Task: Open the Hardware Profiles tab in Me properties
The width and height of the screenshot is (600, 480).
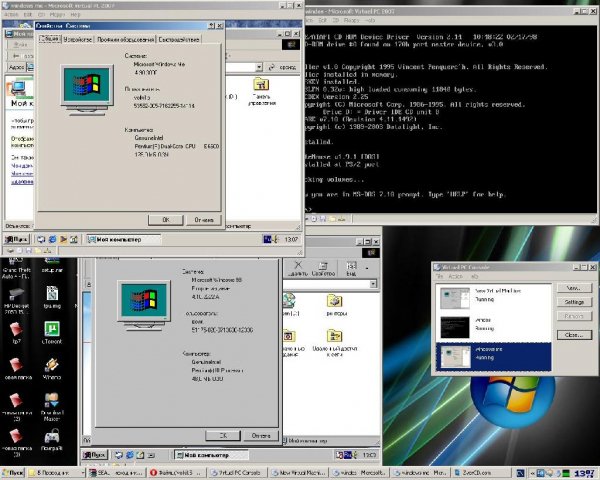Action: [125, 39]
